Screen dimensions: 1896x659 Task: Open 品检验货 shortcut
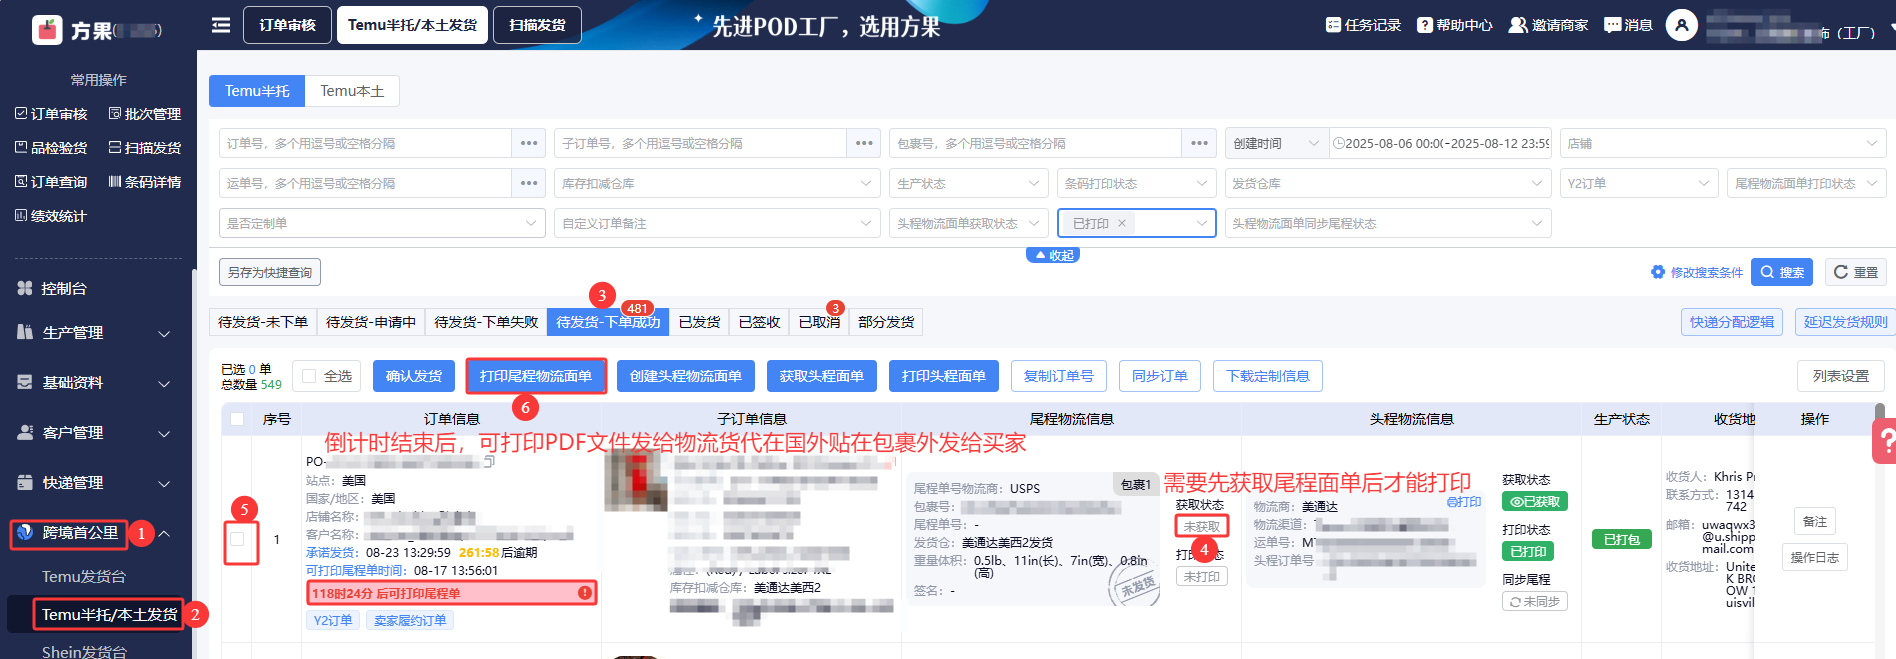click(51, 148)
